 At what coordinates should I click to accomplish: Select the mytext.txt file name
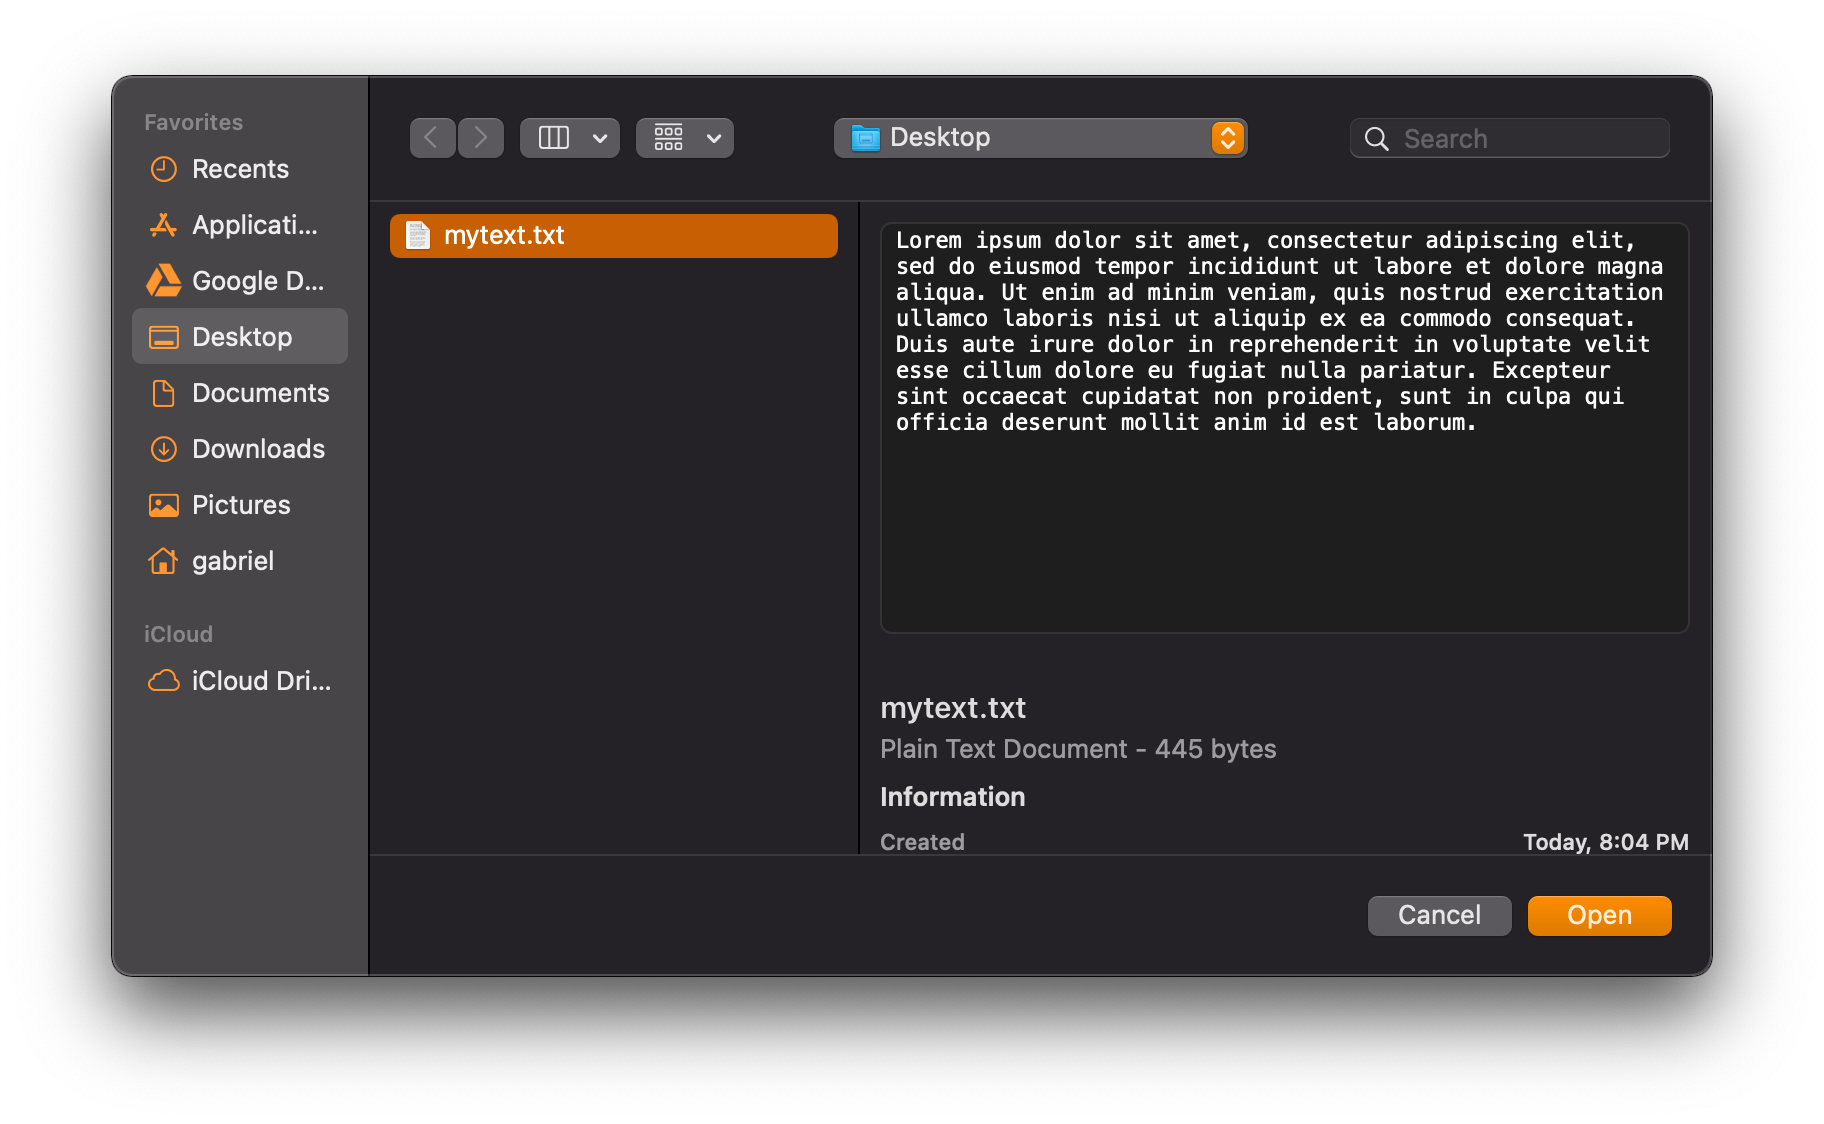tap(504, 235)
